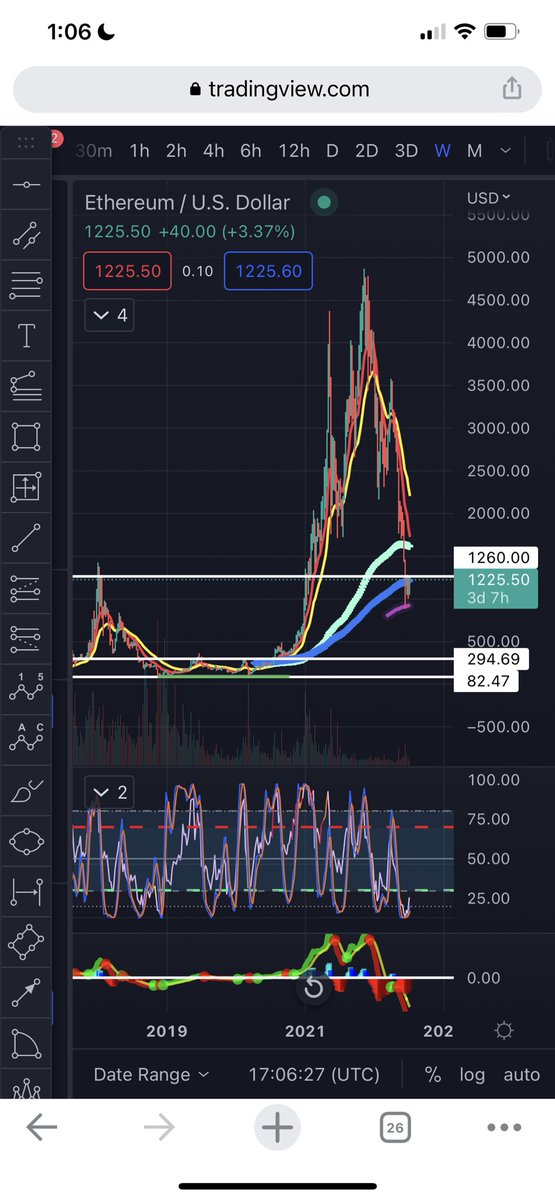Reset the chart with the undo arrow
This screenshot has width=555, height=1200.
pos(314,987)
